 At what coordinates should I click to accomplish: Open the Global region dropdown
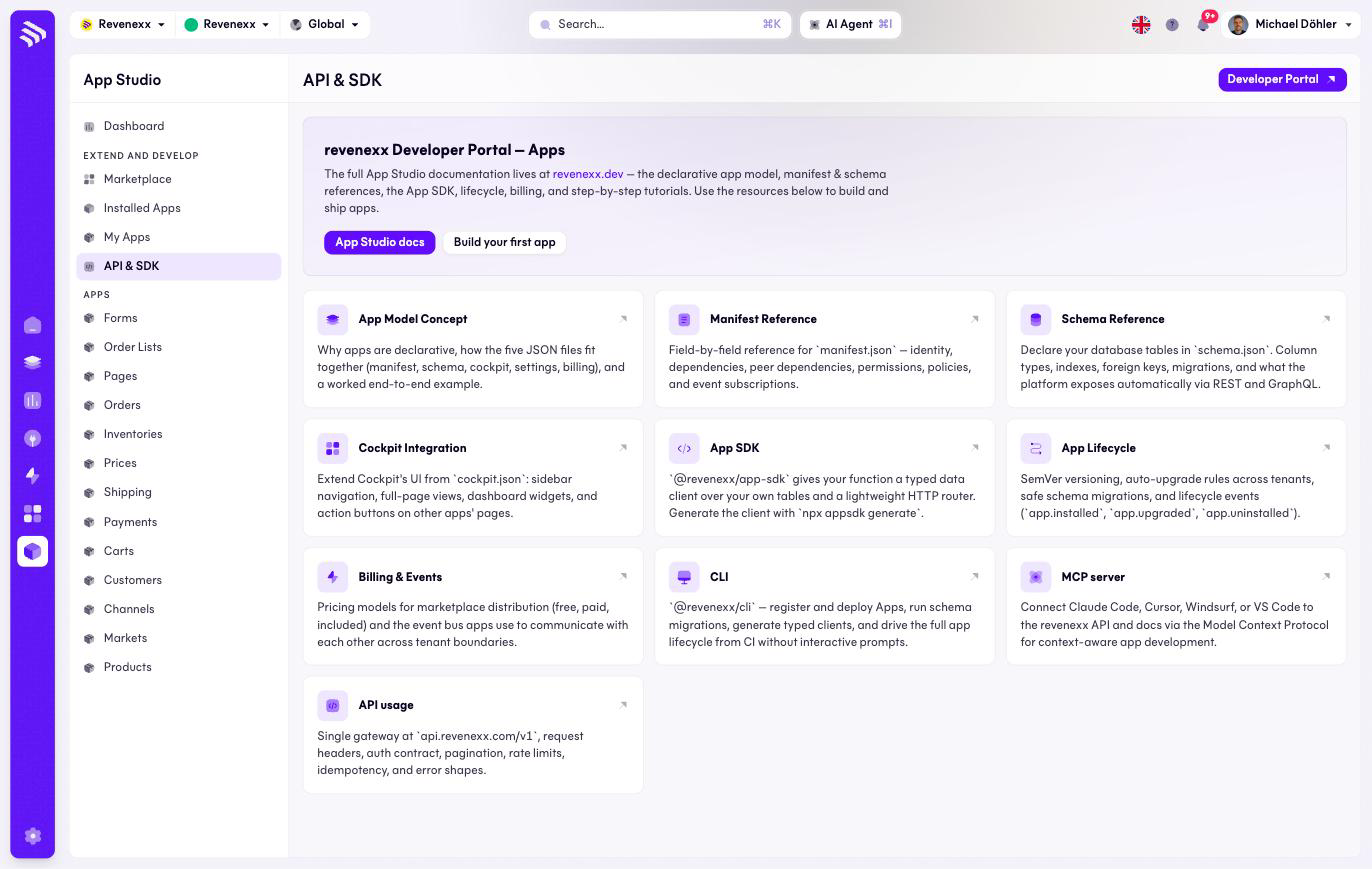[x=324, y=24]
